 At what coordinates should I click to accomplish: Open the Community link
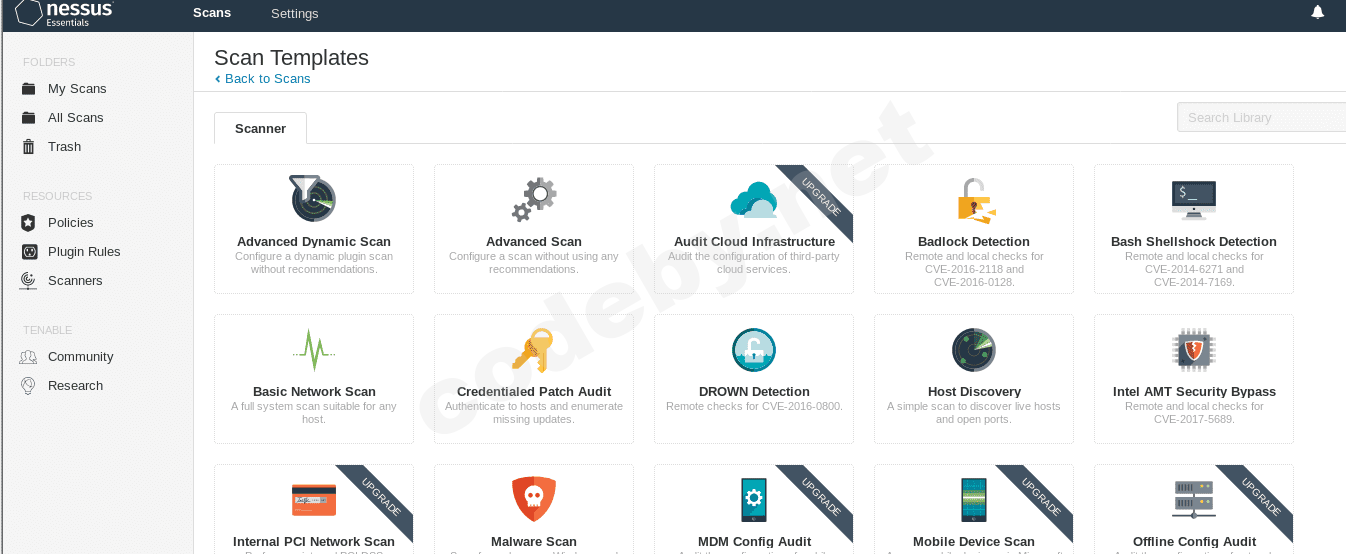(x=81, y=357)
